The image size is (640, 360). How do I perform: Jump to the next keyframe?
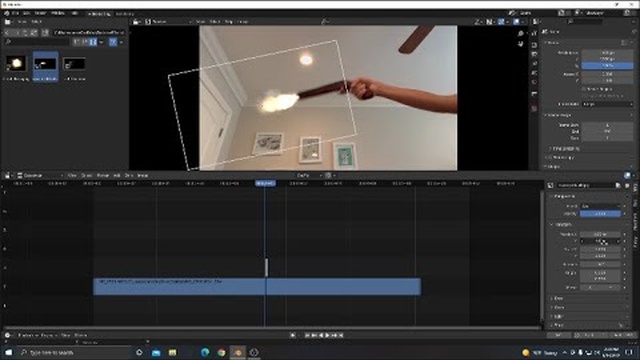(334, 335)
